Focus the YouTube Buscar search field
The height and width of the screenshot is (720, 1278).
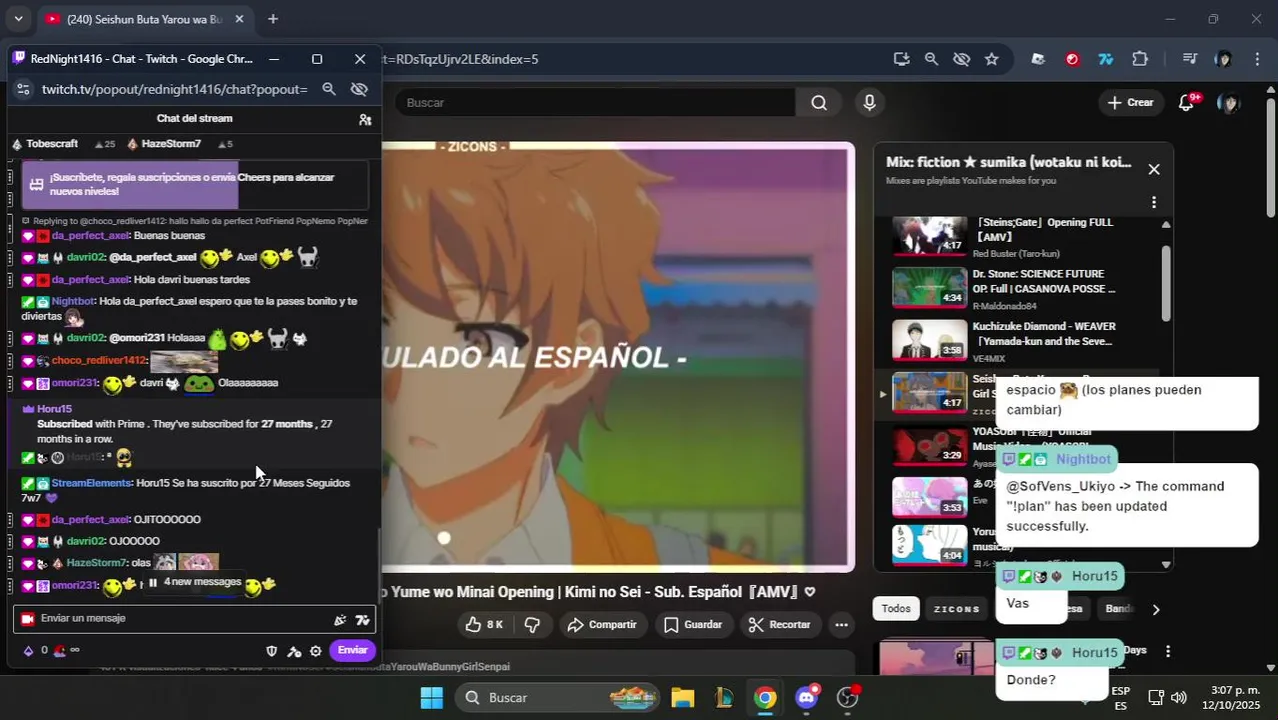[x=595, y=102]
